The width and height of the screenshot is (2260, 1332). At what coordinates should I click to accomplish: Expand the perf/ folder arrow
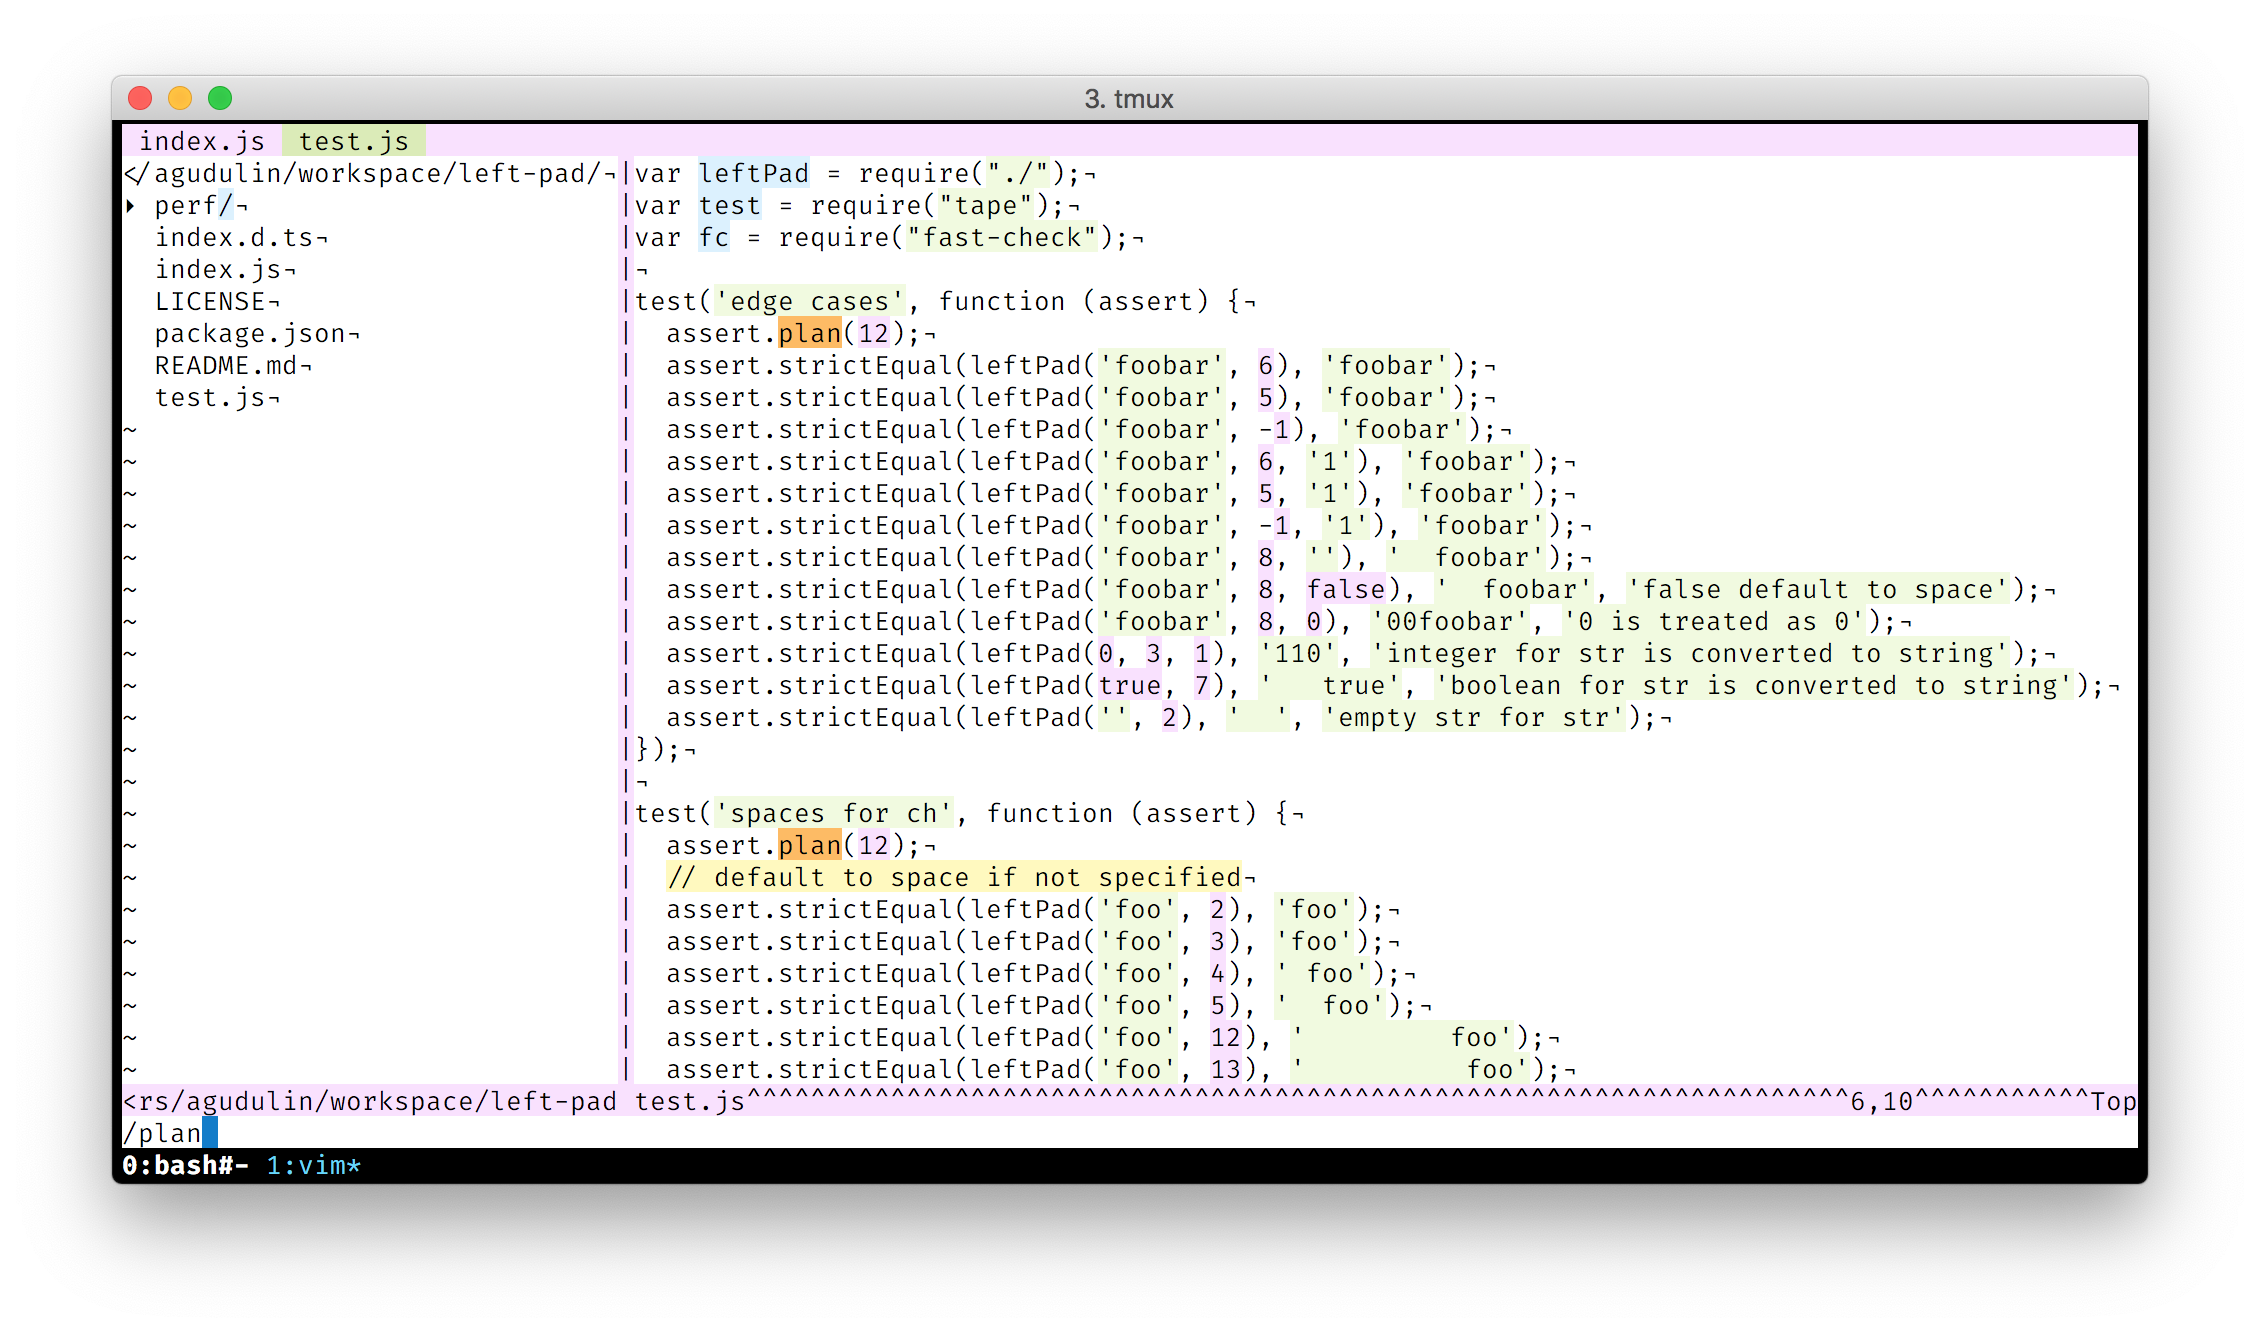point(131,206)
